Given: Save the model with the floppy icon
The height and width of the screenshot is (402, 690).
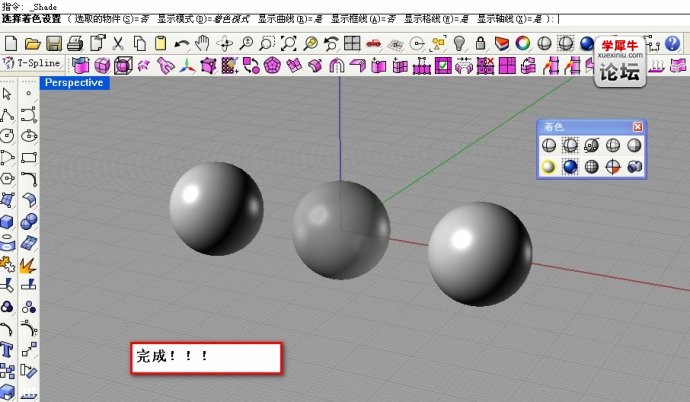Looking at the screenshot, I should (x=54, y=44).
